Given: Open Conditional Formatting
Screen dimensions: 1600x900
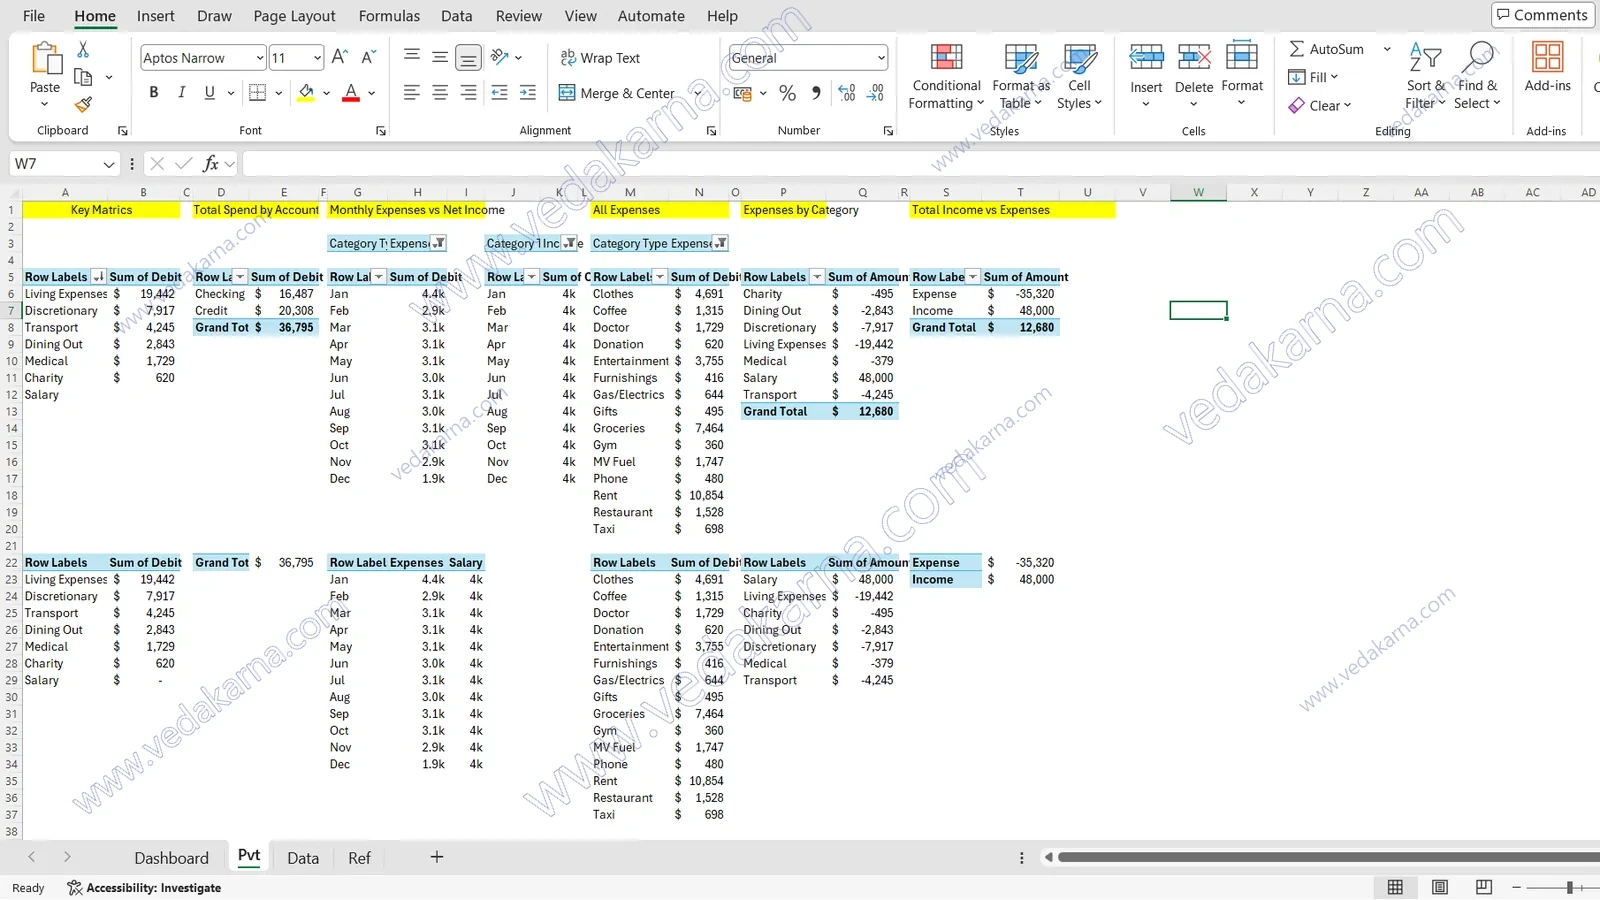Looking at the screenshot, I should tap(946, 77).
